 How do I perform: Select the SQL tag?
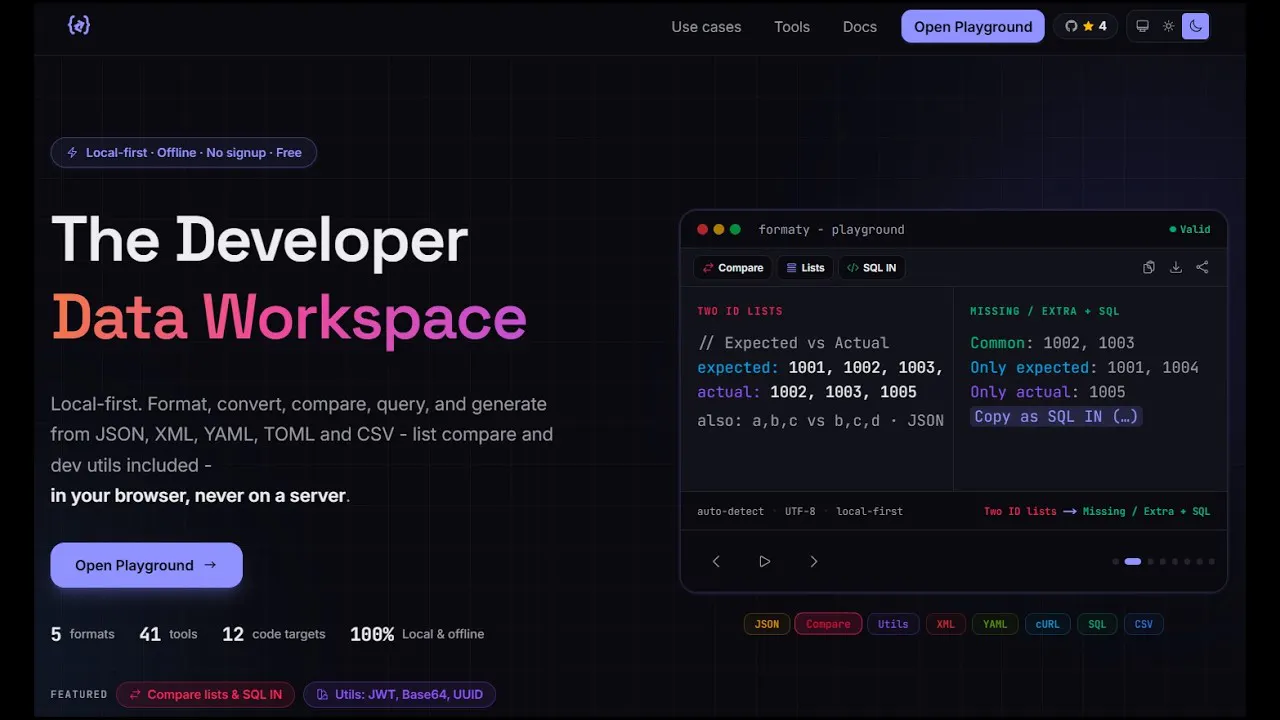(1097, 624)
